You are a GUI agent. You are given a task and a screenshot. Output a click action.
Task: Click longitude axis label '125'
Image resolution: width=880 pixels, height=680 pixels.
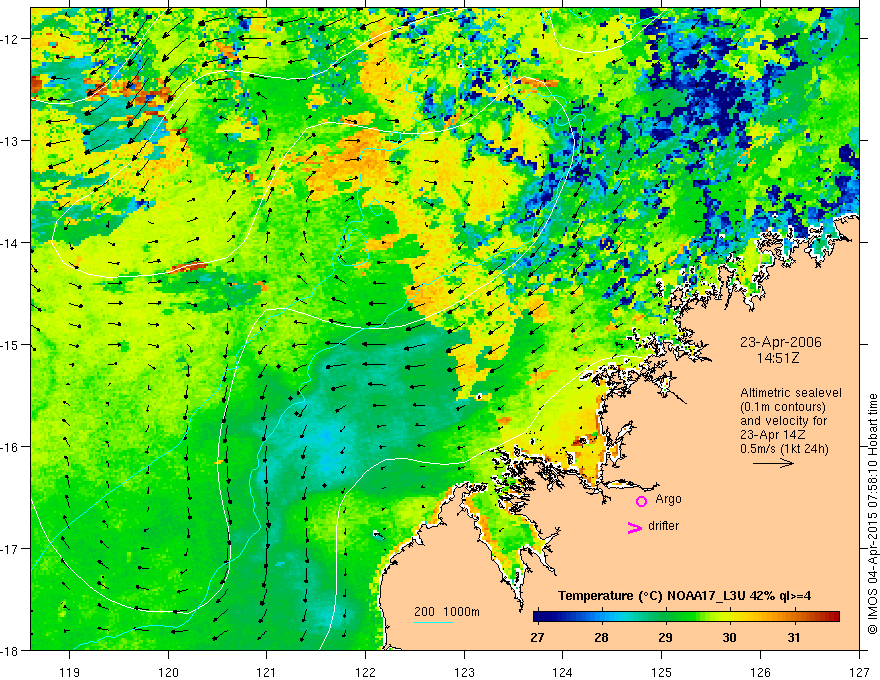[662, 672]
